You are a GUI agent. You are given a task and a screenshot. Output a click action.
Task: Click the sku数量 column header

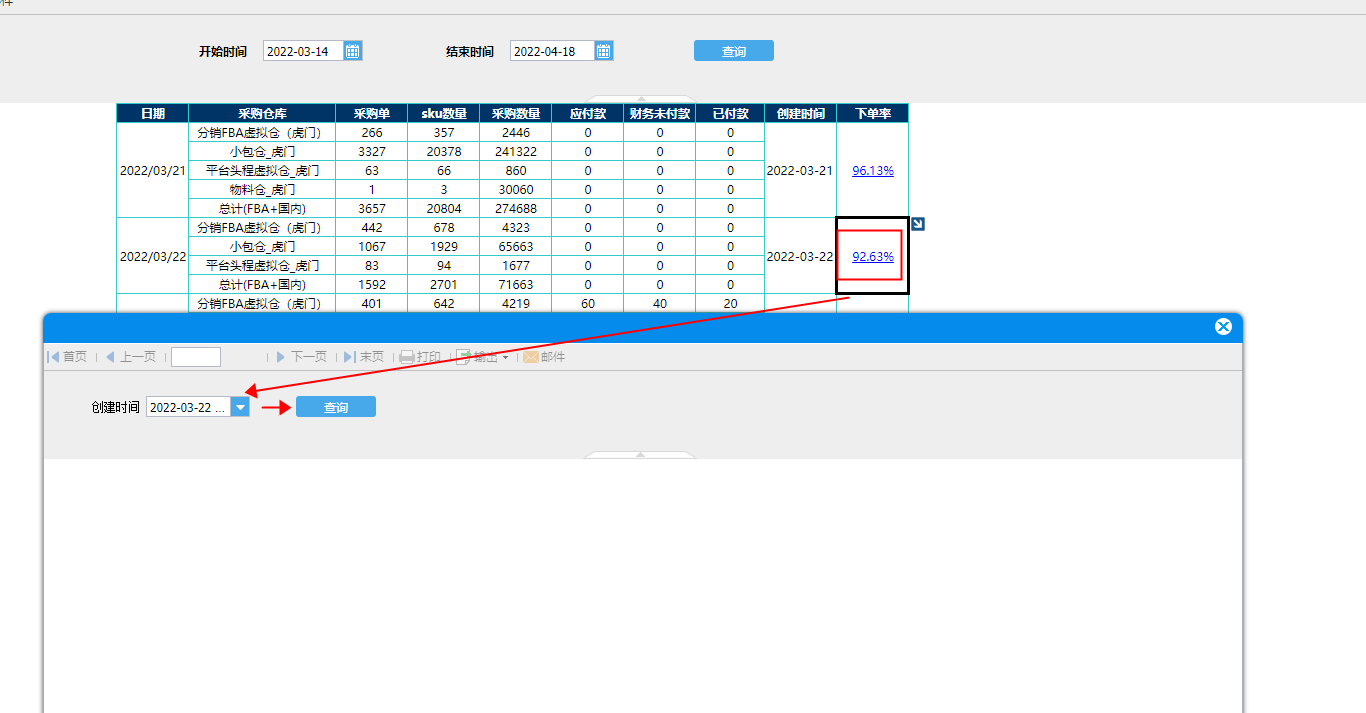coord(444,114)
